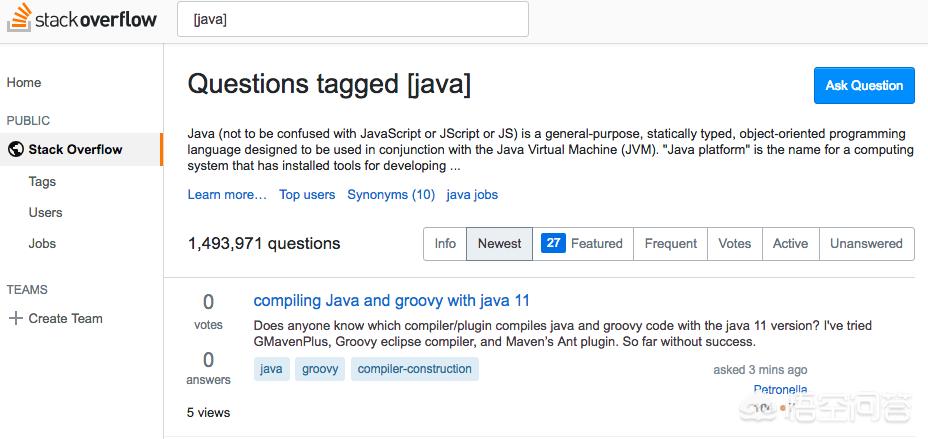Click the 5 views text
This screenshot has width=928, height=439.
(208, 412)
